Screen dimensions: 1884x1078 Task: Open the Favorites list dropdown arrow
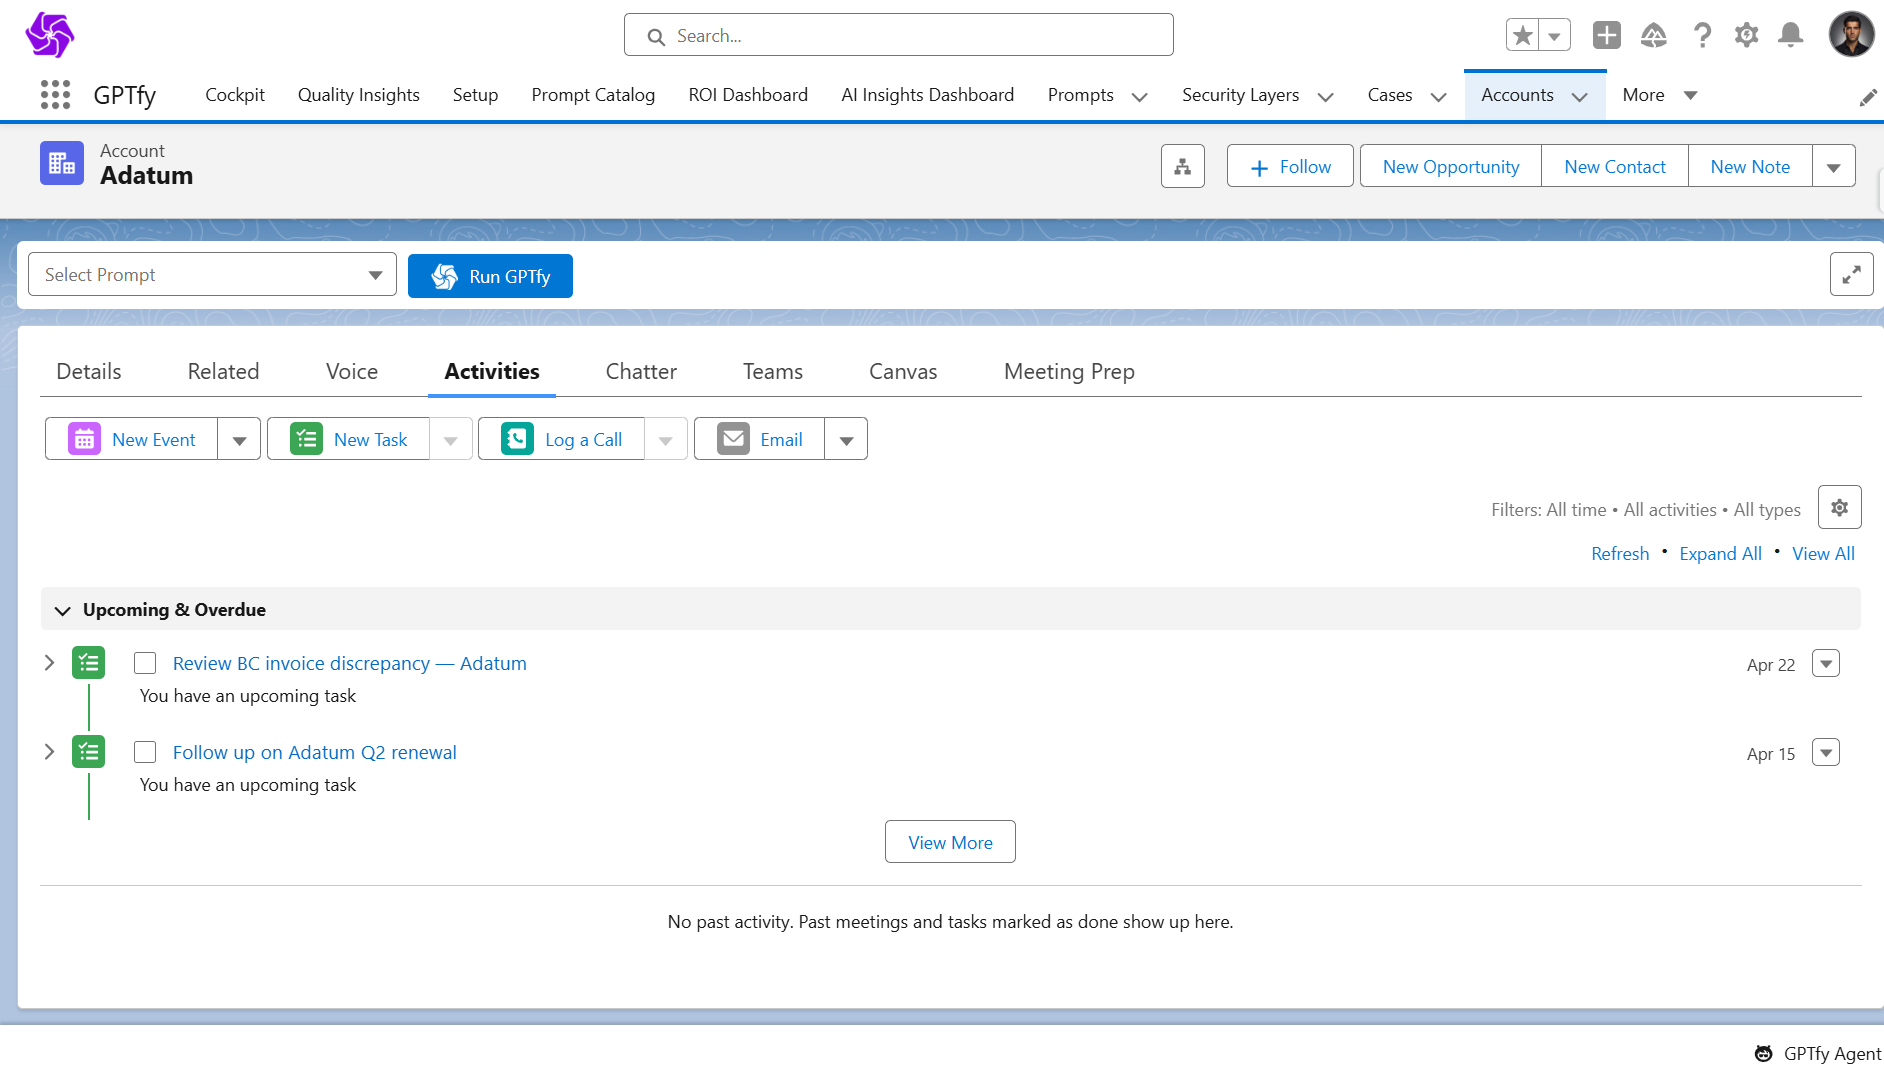[x=1554, y=35]
